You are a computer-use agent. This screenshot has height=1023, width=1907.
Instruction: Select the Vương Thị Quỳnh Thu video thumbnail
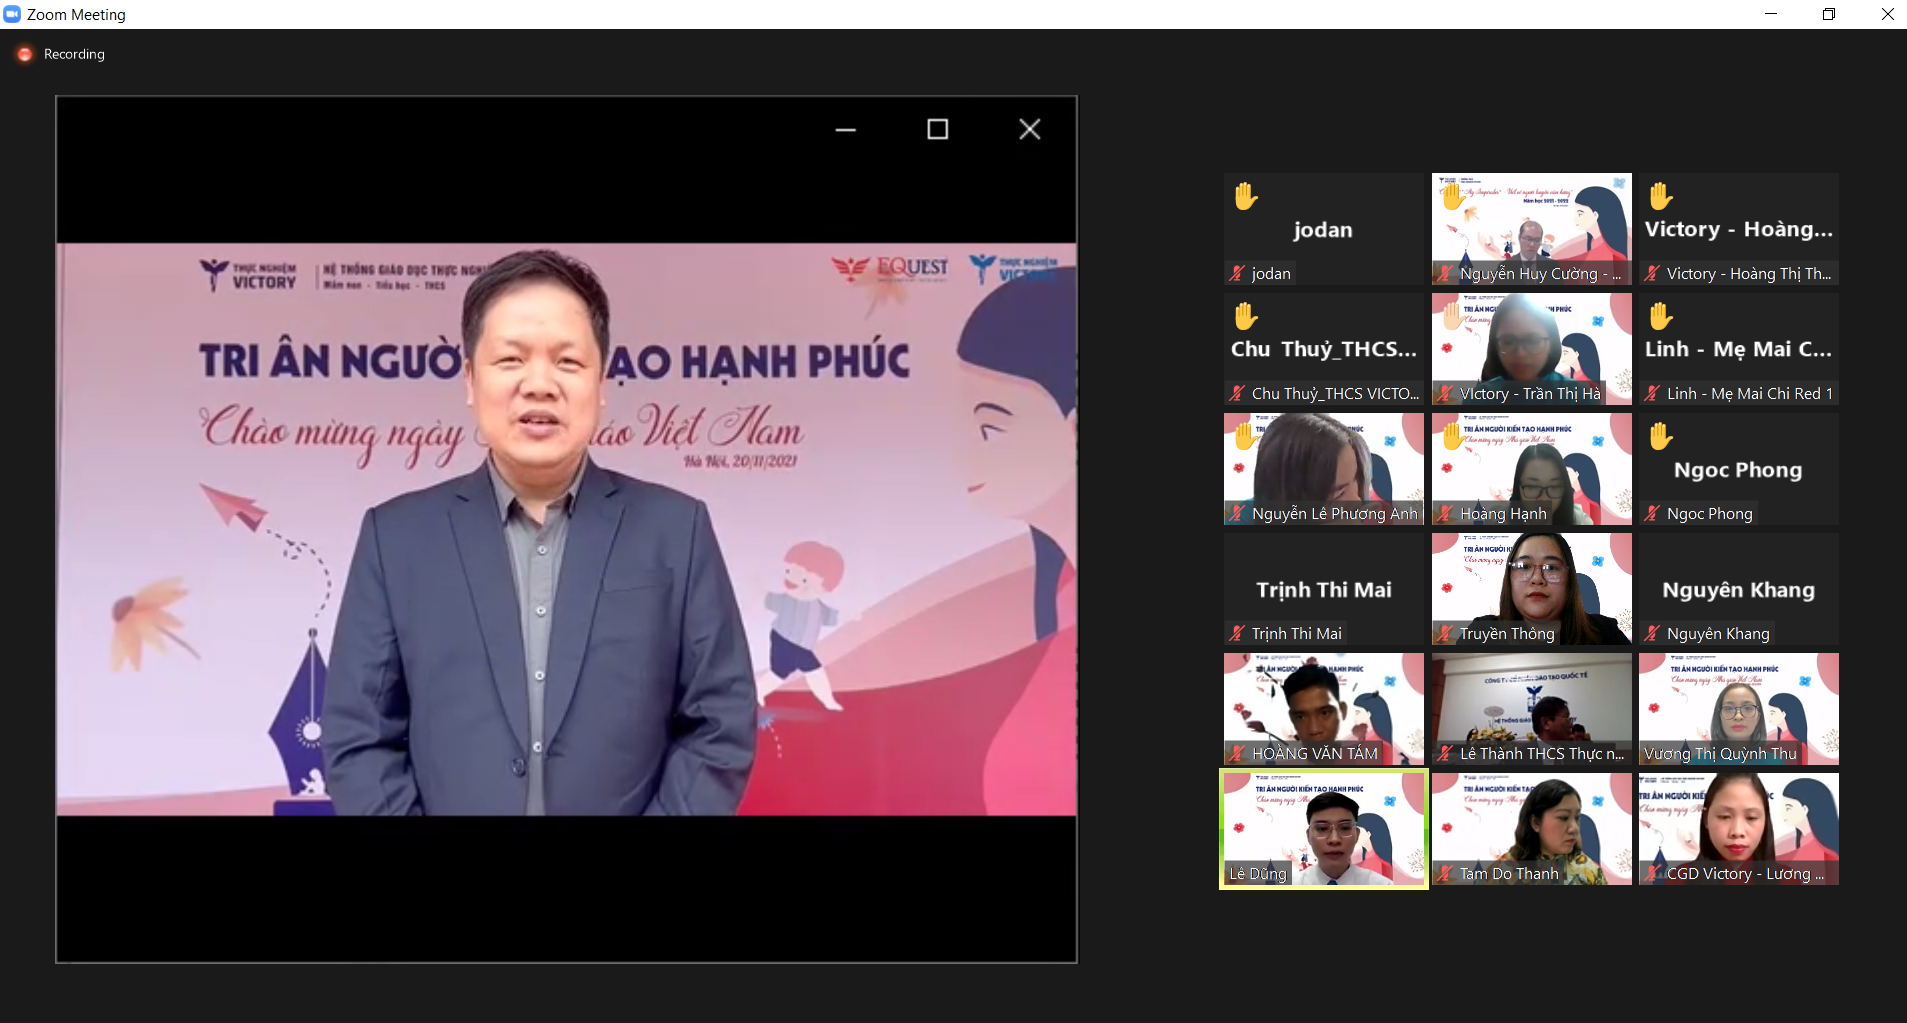pyautogui.click(x=1737, y=709)
